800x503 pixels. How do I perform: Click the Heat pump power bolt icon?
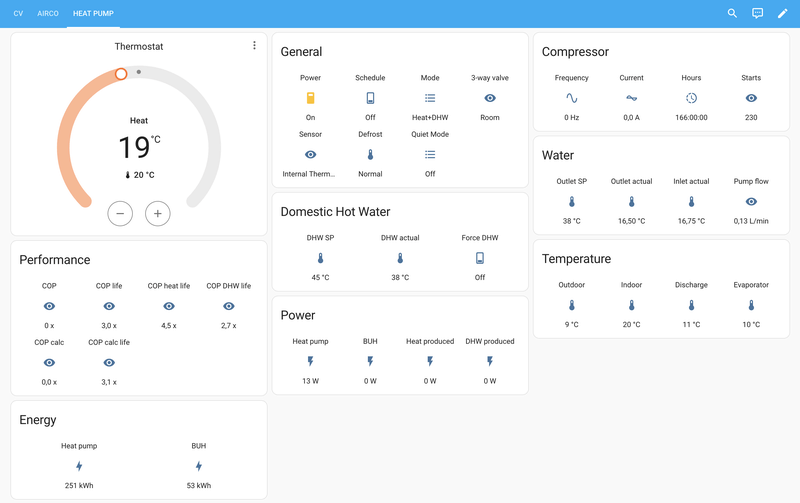pos(310,361)
